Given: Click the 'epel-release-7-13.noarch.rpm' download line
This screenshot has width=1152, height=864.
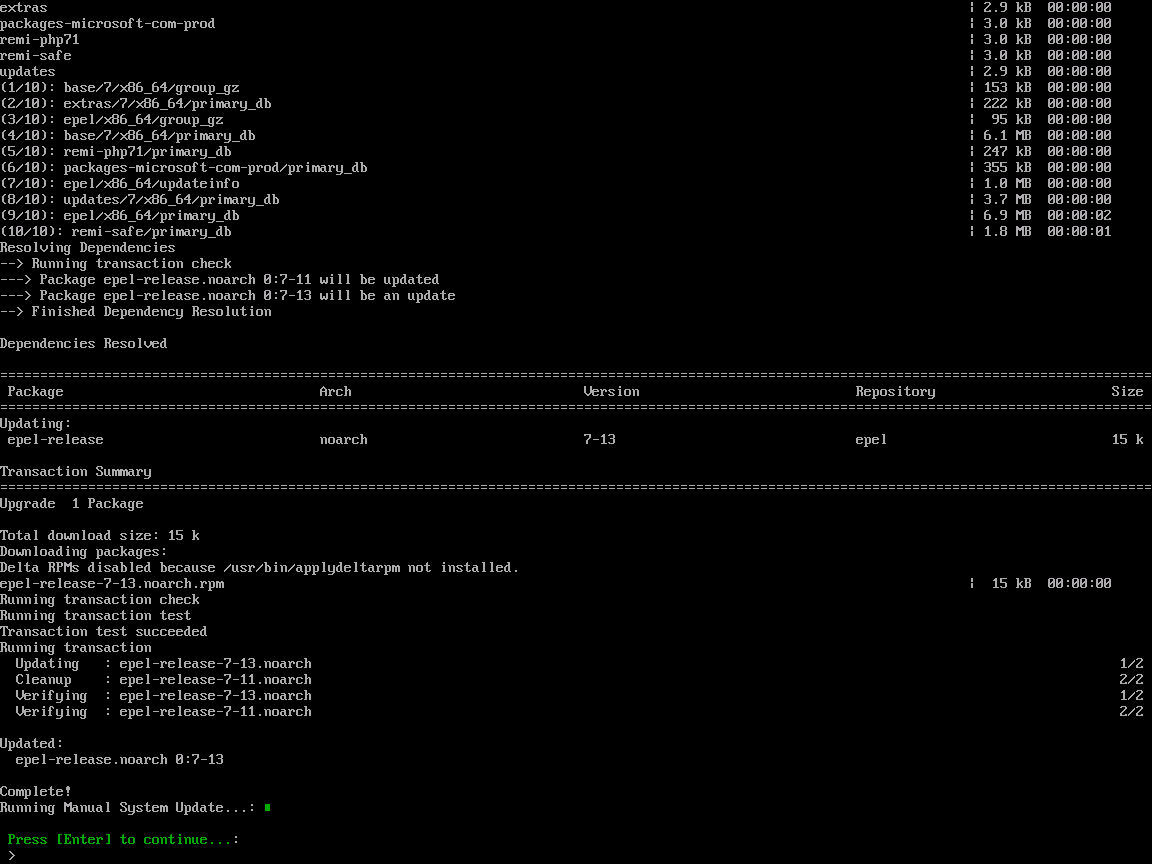Looking at the screenshot, I should [112, 584].
